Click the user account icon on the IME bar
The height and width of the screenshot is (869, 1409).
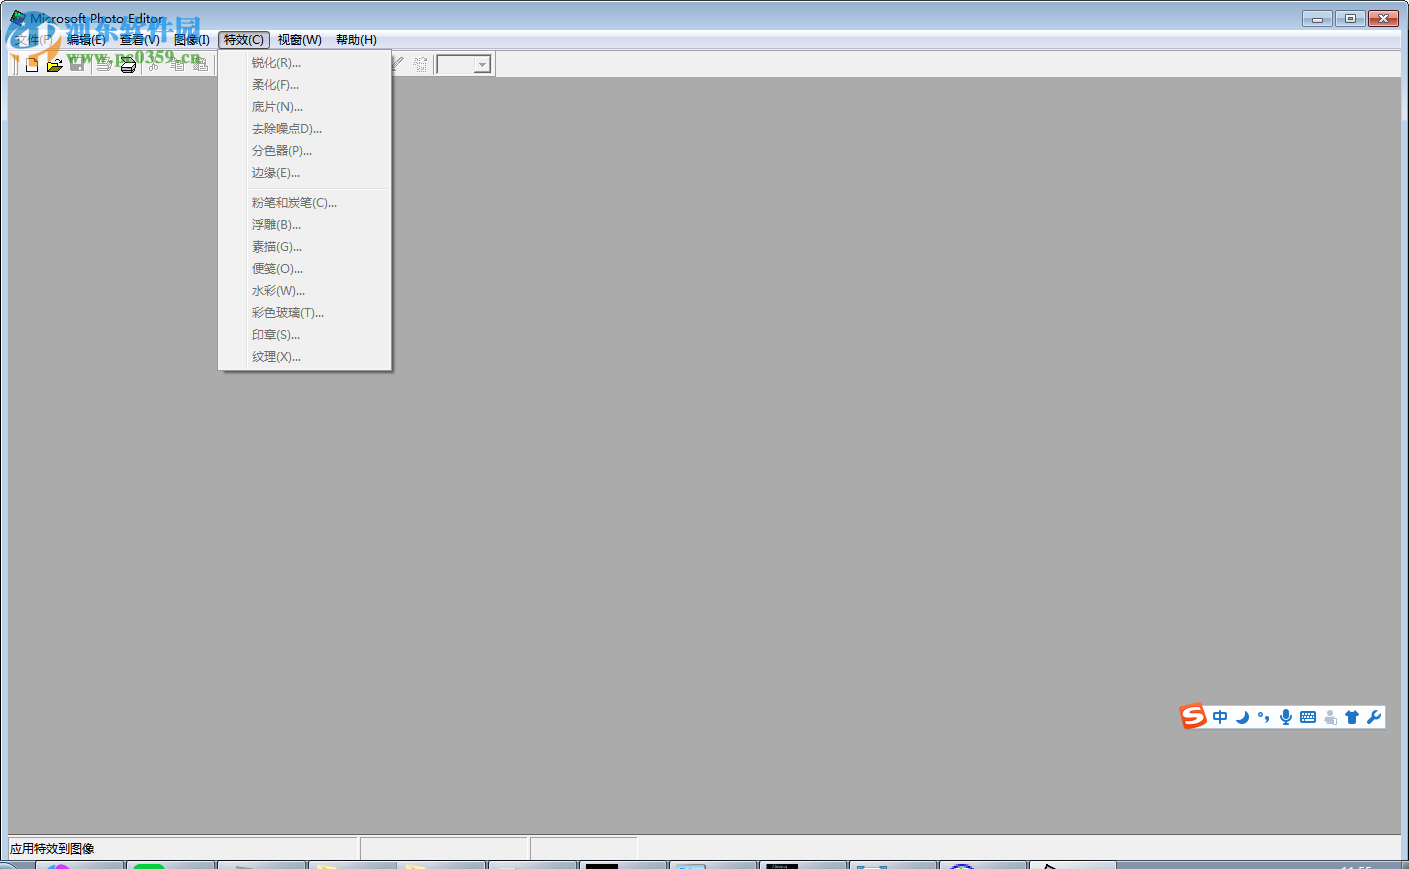point(1330,717)
